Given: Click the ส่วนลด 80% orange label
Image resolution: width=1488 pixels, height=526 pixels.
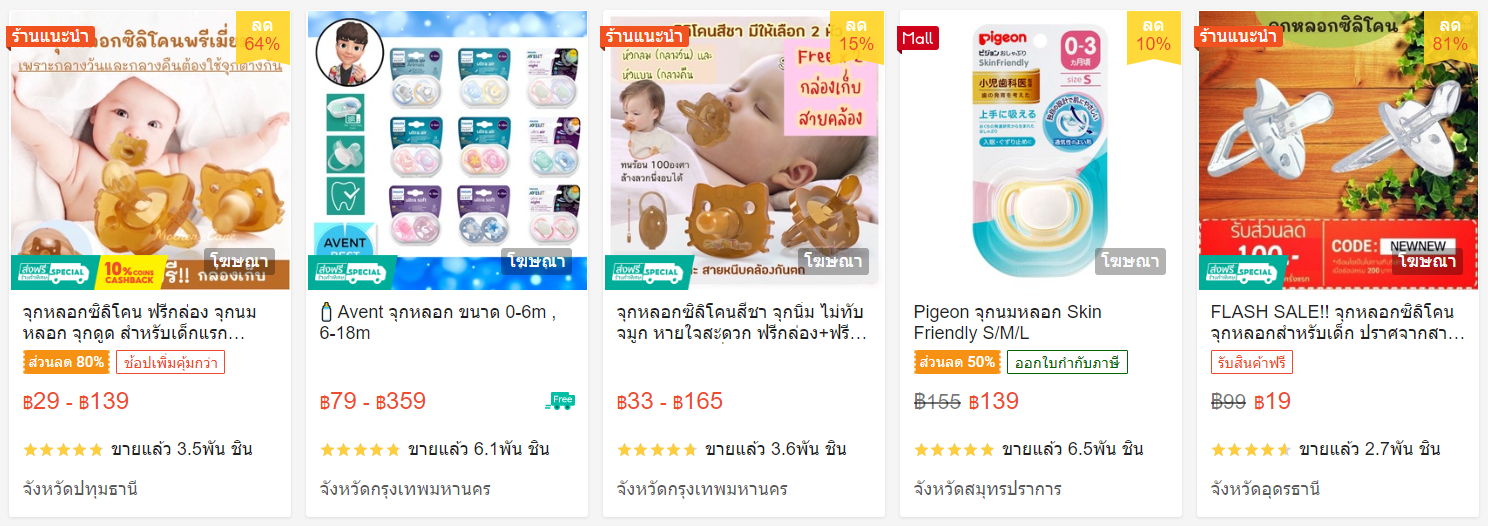Looking at the screenshot, I should click(x=65, y=362).
